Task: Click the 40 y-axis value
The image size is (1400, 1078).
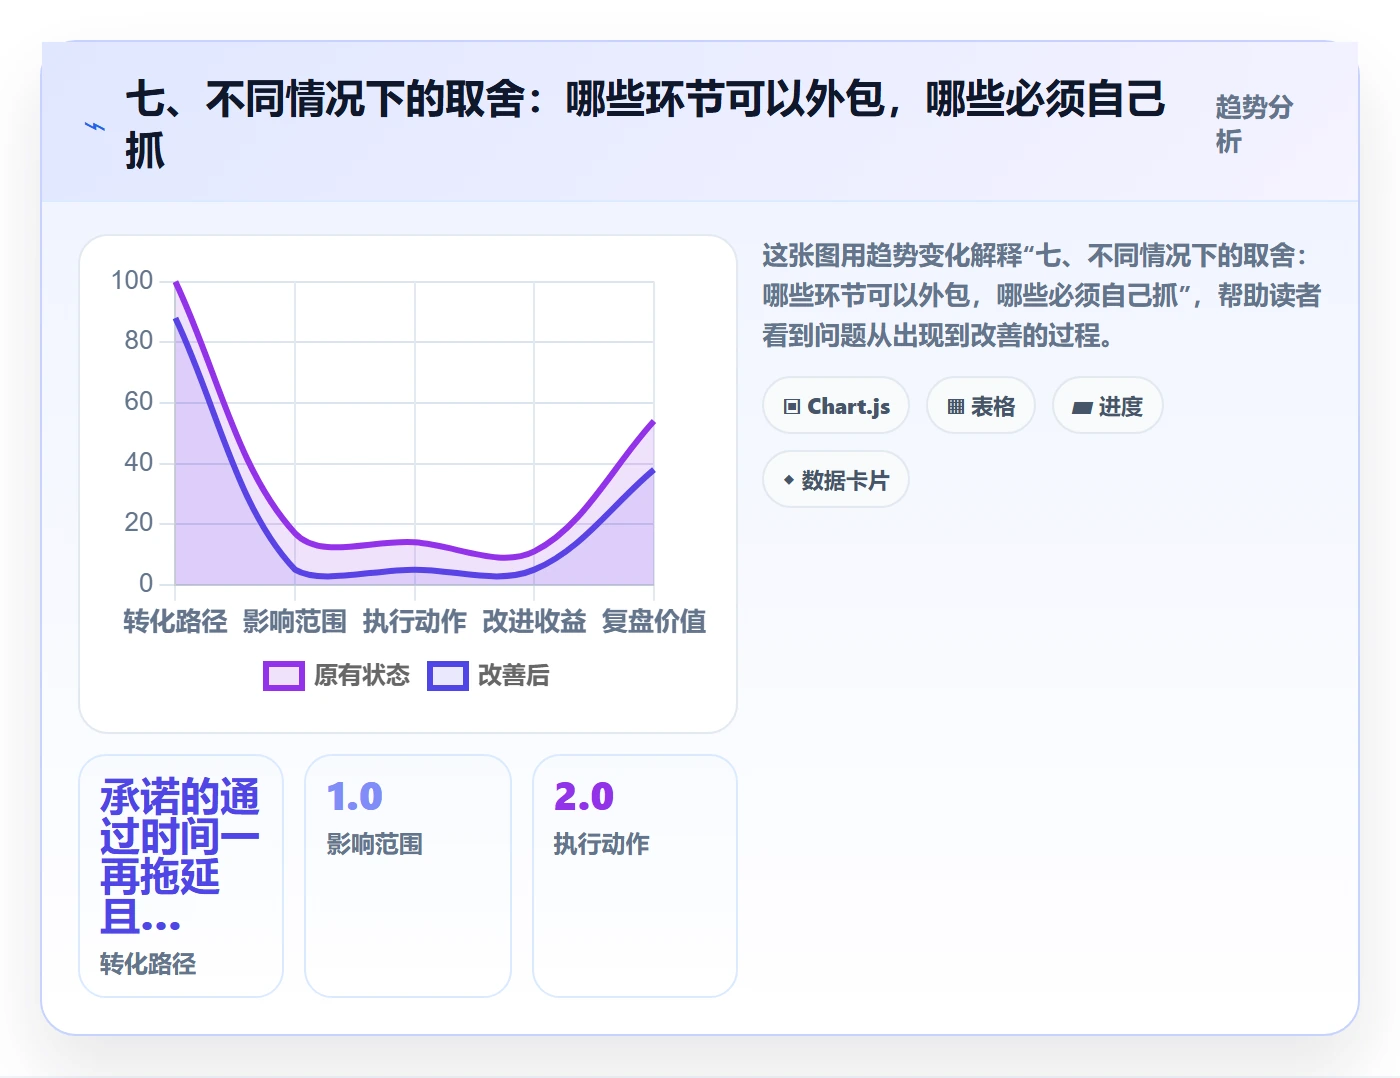Action: click(x=139, y=463)
